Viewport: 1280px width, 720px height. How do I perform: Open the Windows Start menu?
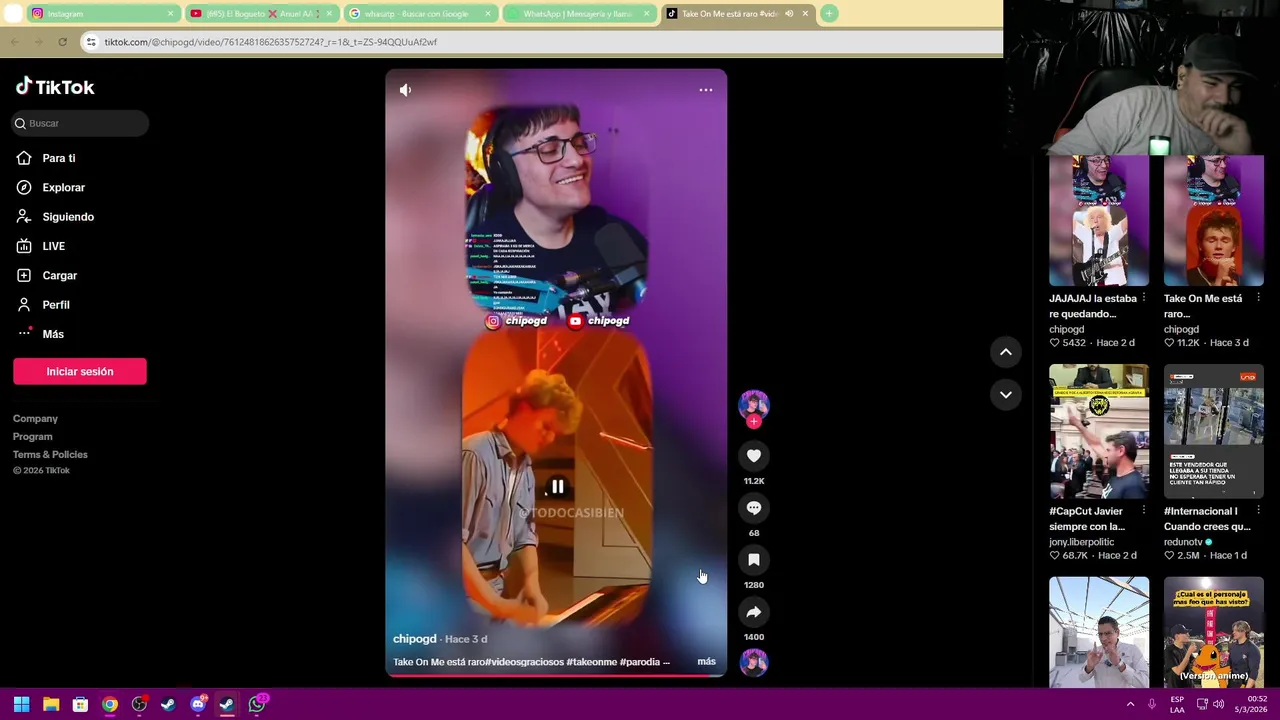click(21, 704)
